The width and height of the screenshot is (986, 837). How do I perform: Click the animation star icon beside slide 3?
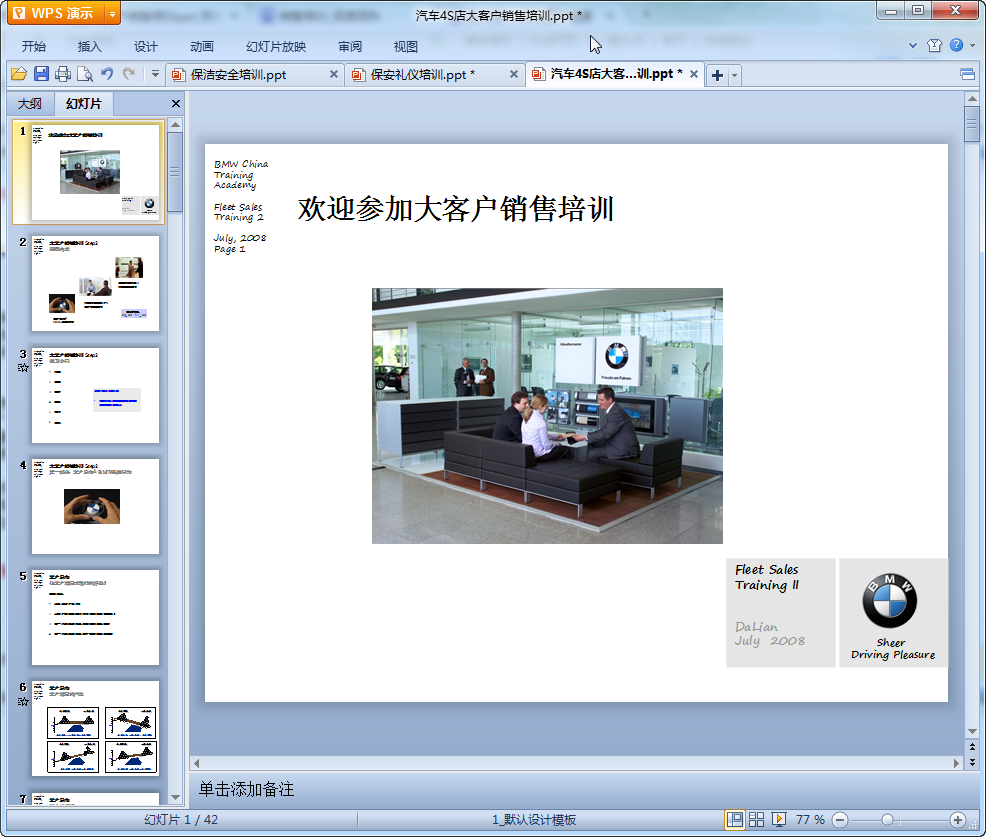tap(23, 368)
